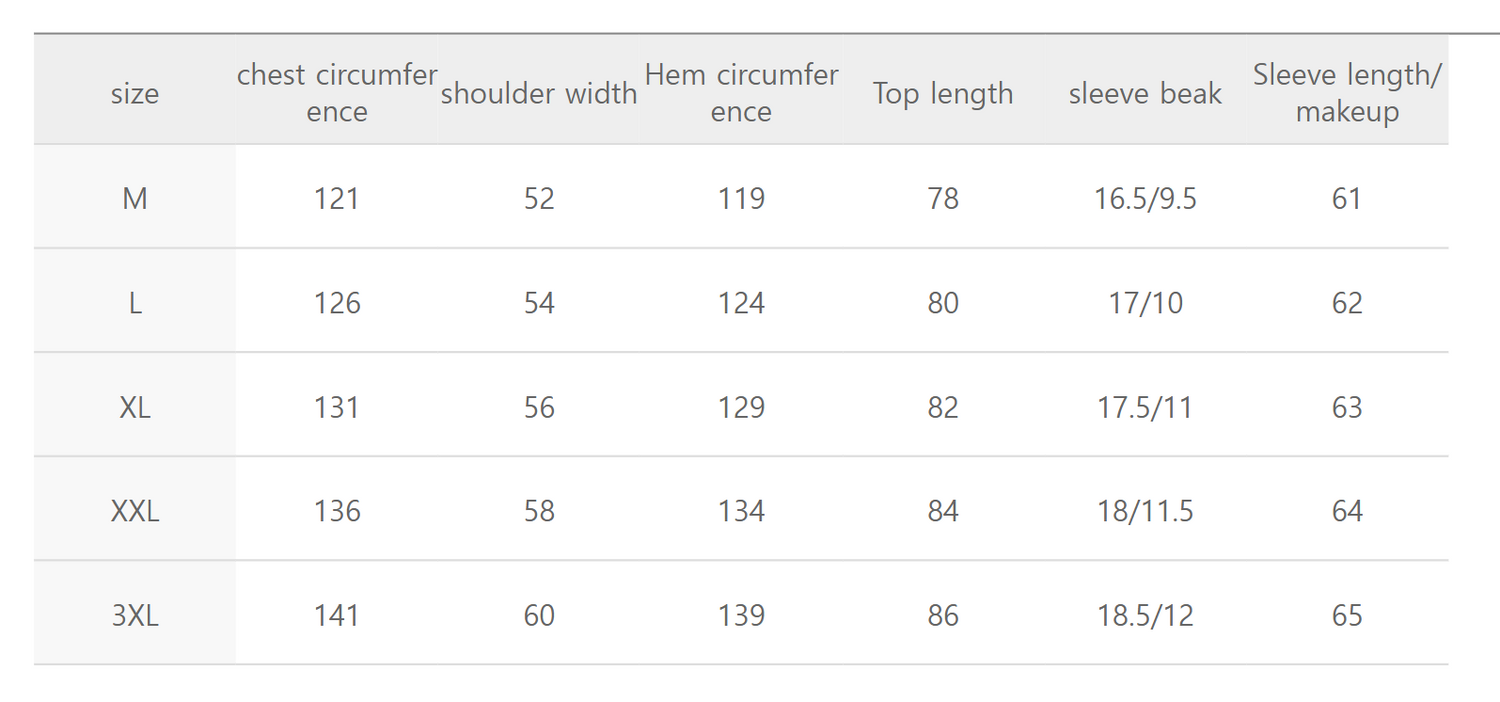
Task: Click the "size" column header
Action: [x=135, y=94]
